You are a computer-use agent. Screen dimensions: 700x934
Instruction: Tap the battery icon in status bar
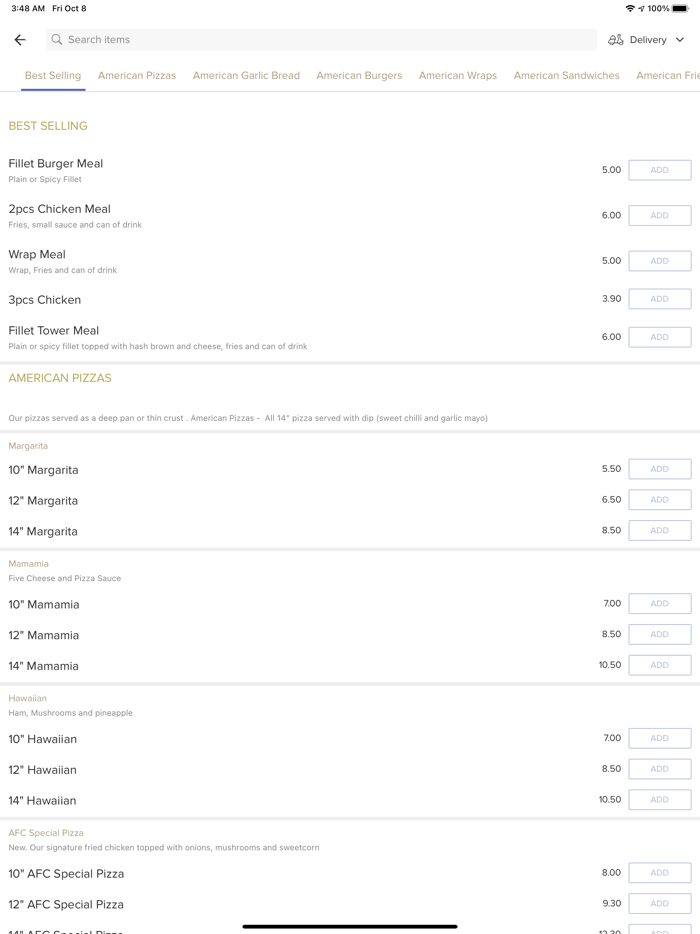pyautogui.click(x=680, y=8)
